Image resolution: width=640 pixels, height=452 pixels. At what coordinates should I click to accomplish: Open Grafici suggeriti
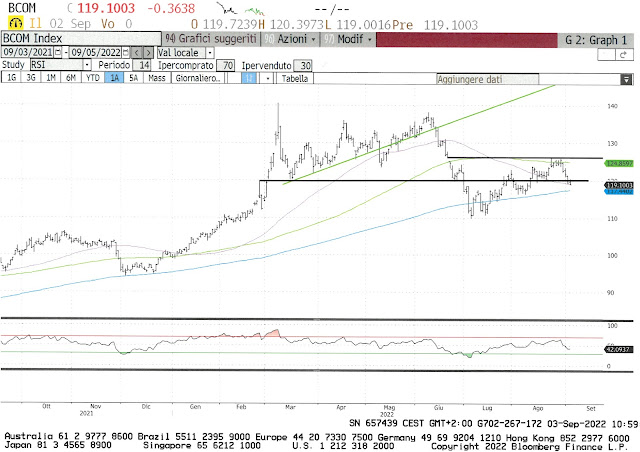pyautogui.click(x=211, y=39)
